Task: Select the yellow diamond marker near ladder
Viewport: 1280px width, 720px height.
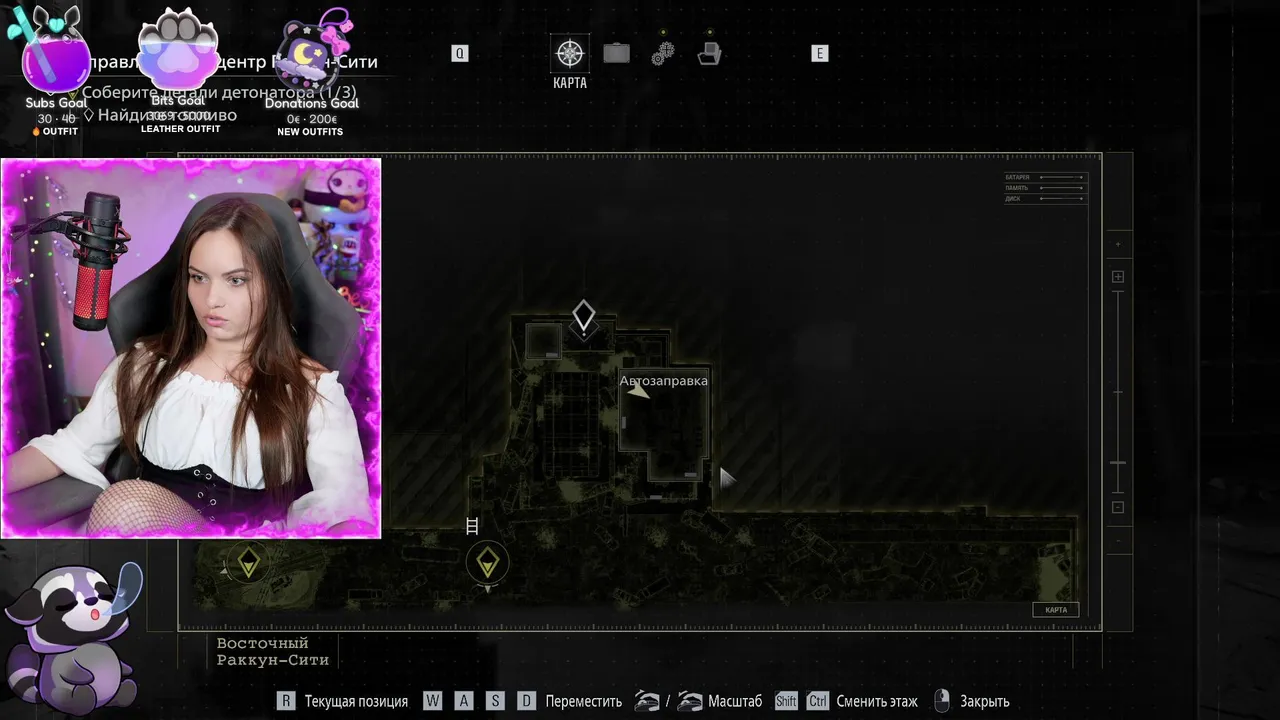Action: point(487,564)
